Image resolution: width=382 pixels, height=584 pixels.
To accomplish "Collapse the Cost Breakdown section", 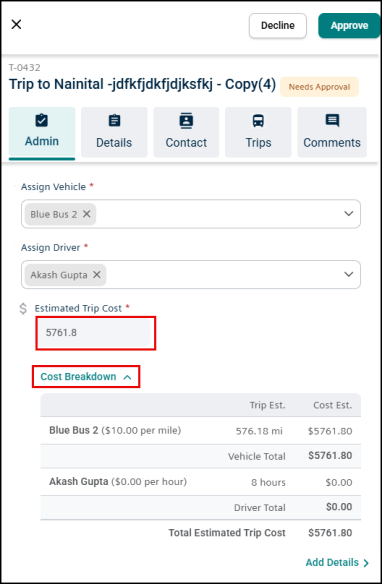I will [x=86, y=377].
